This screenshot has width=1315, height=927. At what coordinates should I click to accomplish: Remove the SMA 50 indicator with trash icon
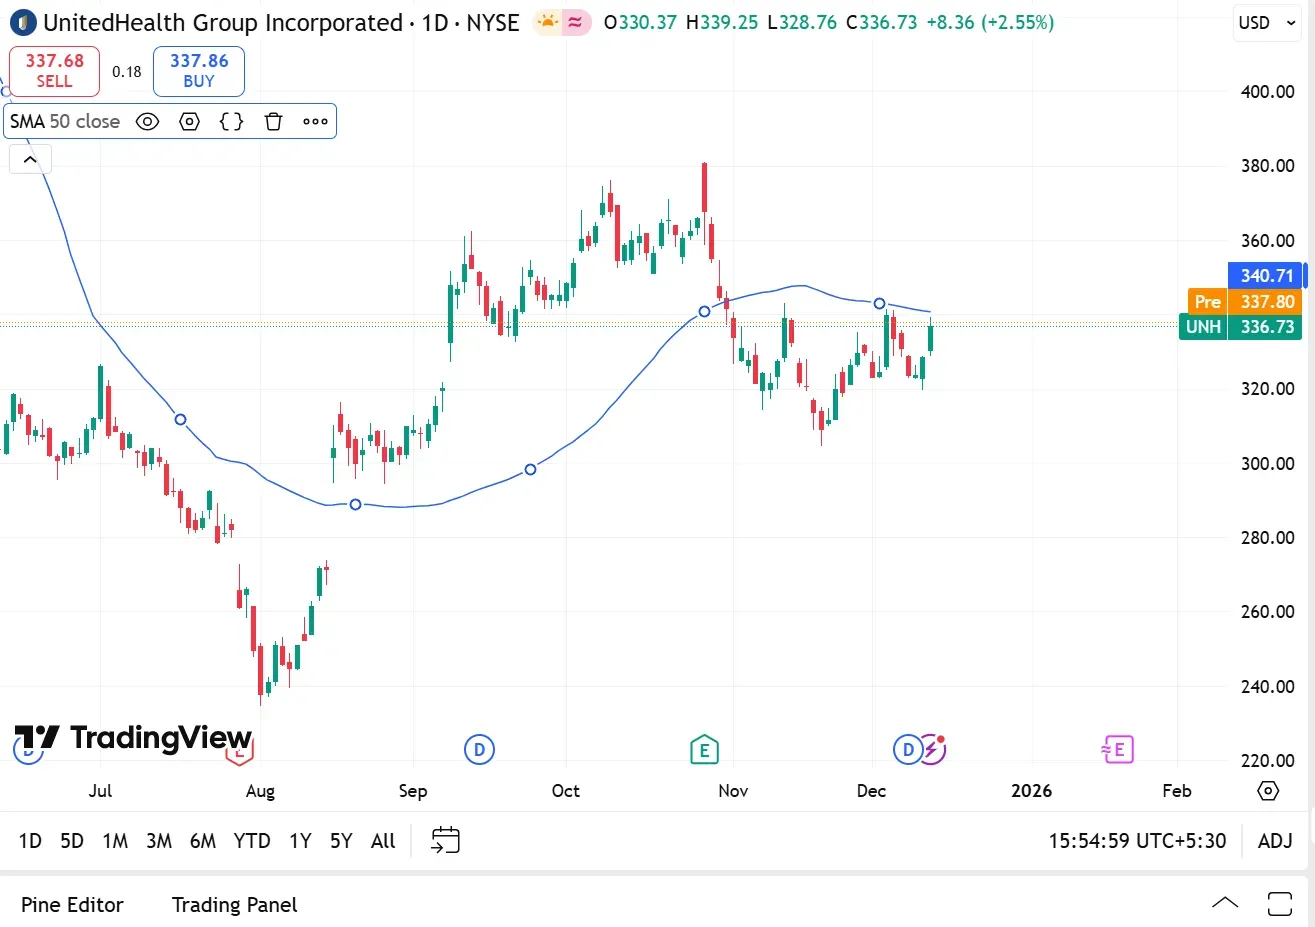[273, 122]
